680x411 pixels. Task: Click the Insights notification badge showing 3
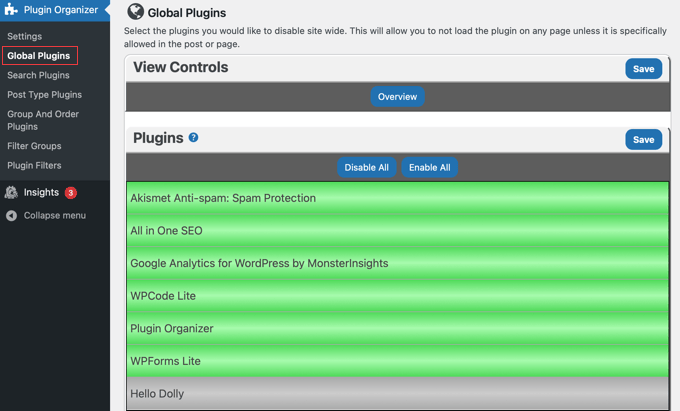pyautogui.click(x=71, y=192)
